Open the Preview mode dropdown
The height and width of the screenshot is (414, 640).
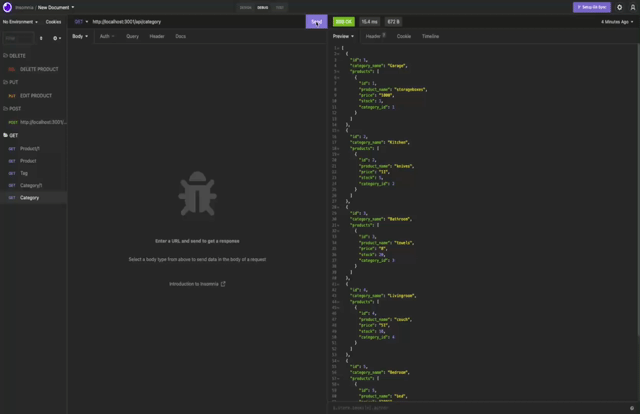coord(343,36)
